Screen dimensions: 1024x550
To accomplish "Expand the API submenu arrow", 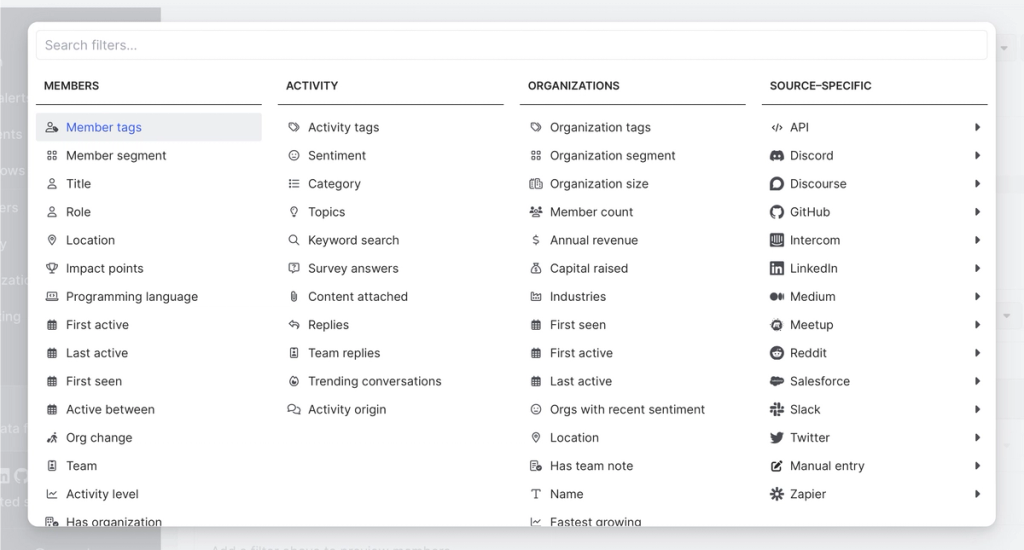I will click(977, 128).
